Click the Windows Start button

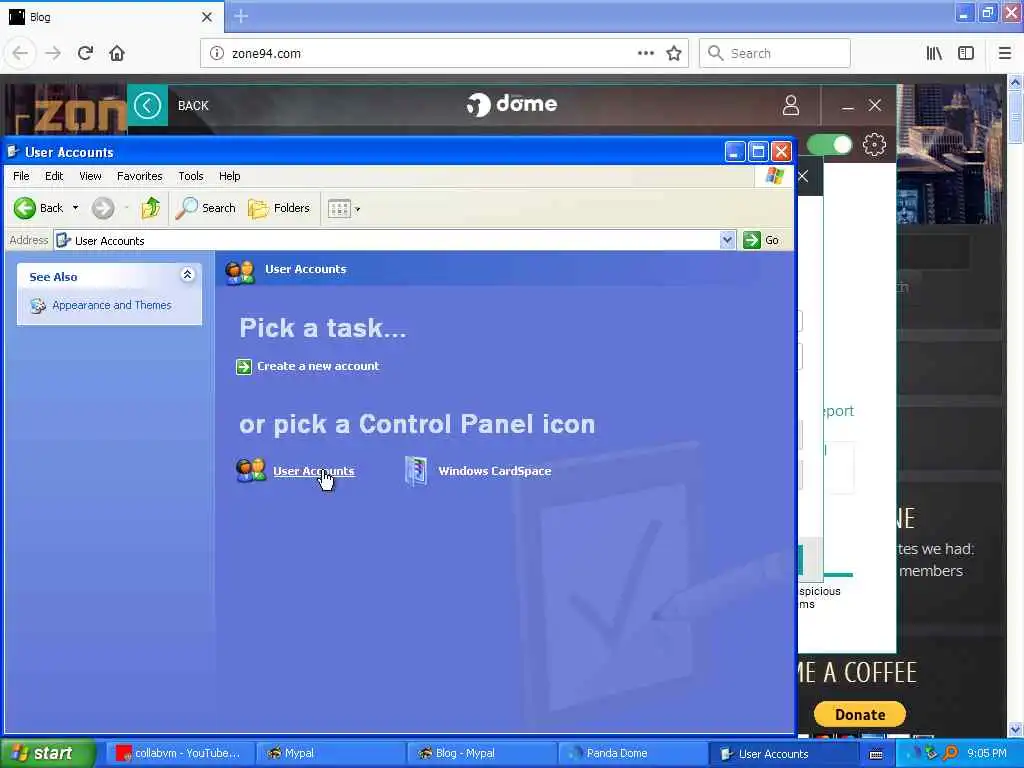point(47,753)
